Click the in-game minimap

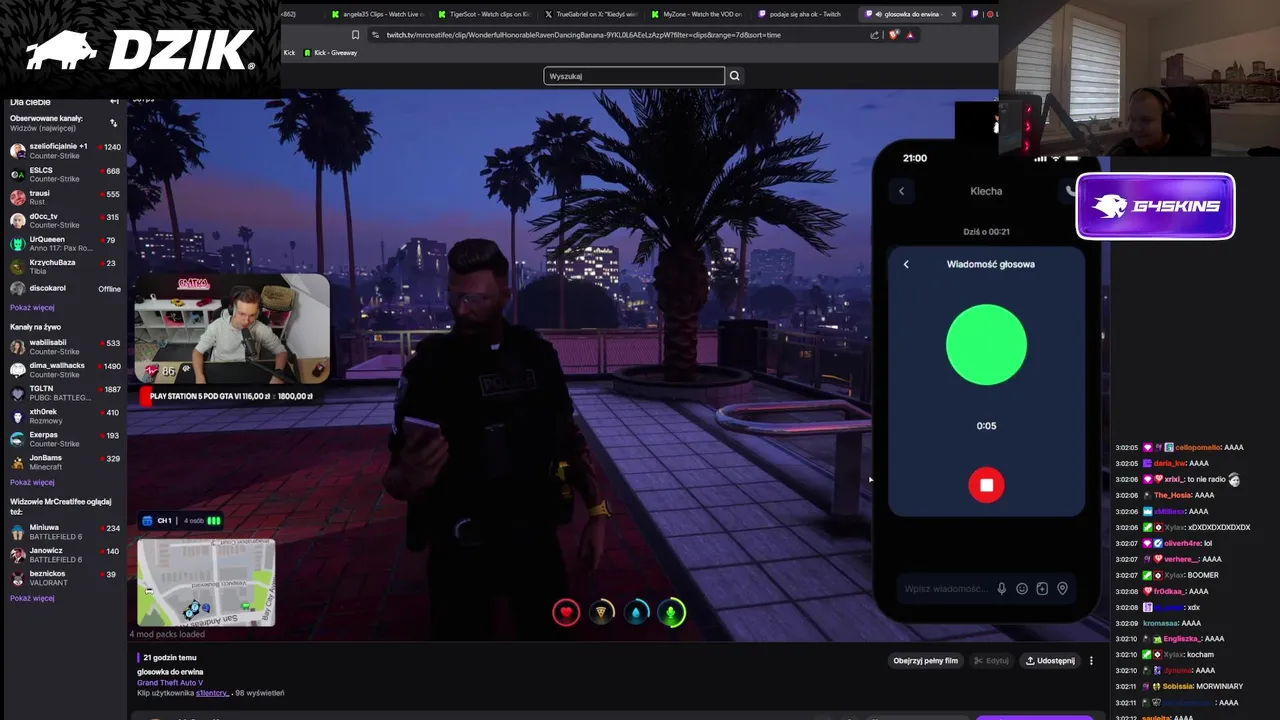click(x=206, y=583)
